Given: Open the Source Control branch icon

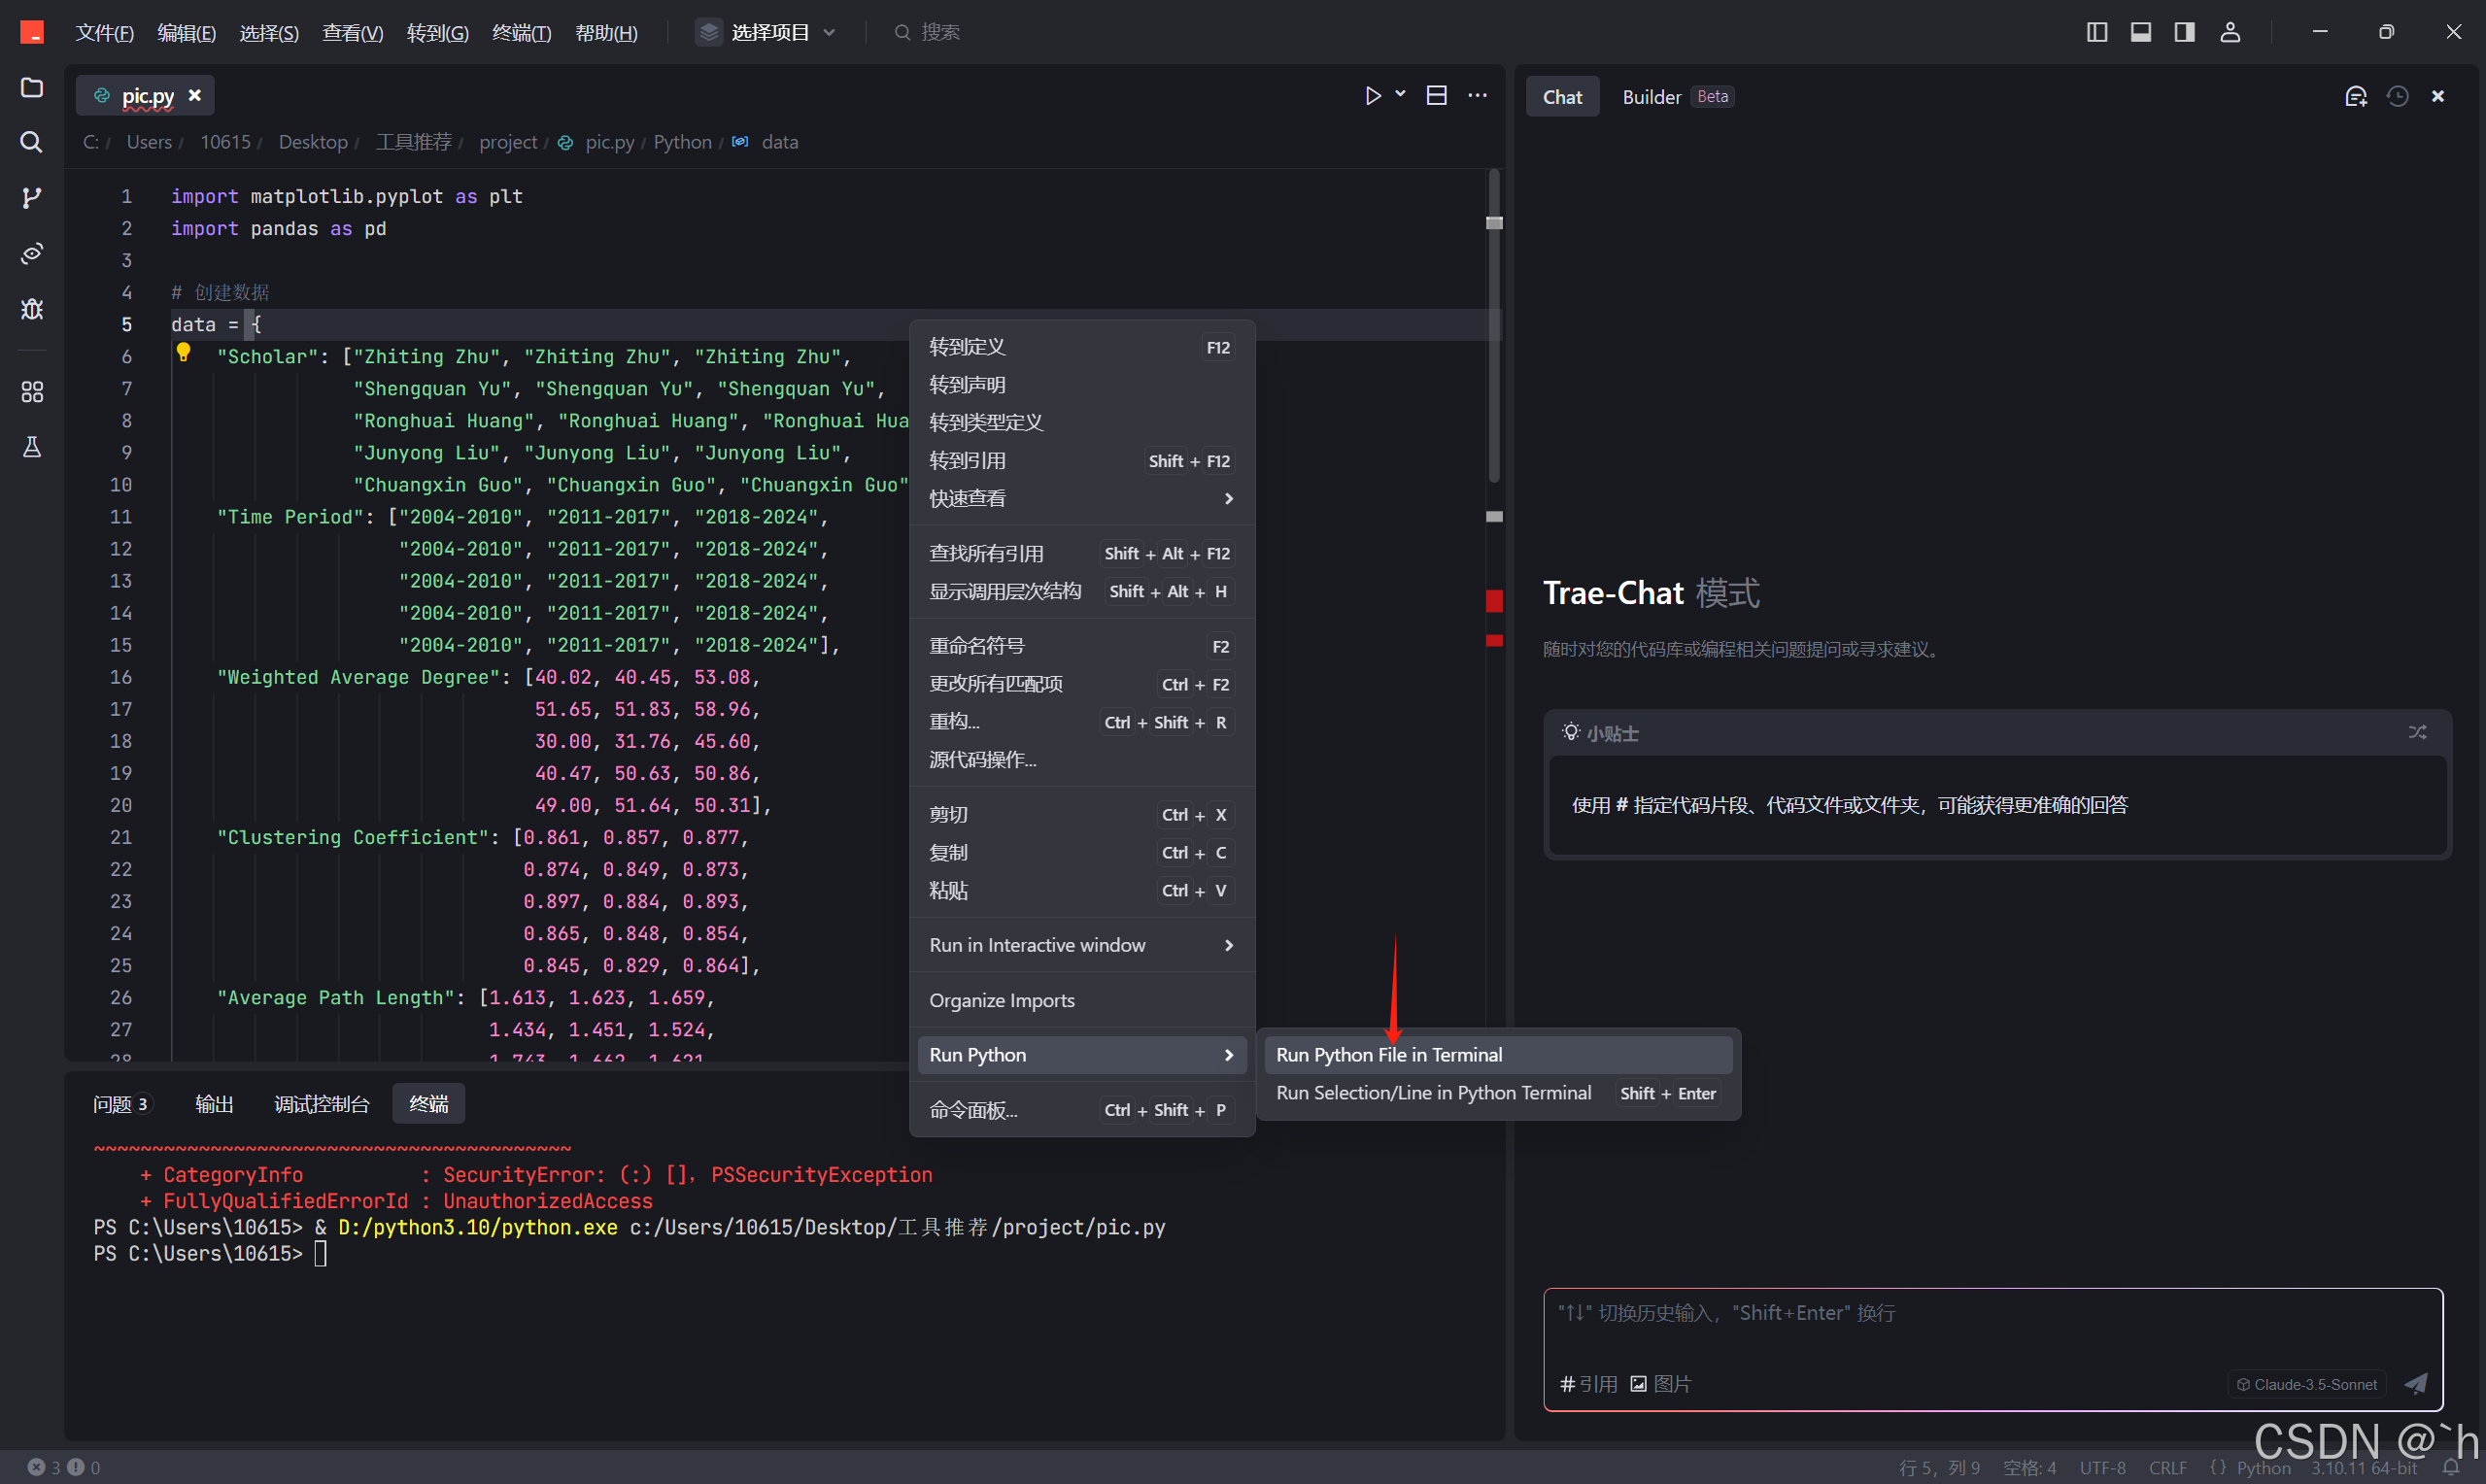Looking at the screenshot, I should point(32,197).
